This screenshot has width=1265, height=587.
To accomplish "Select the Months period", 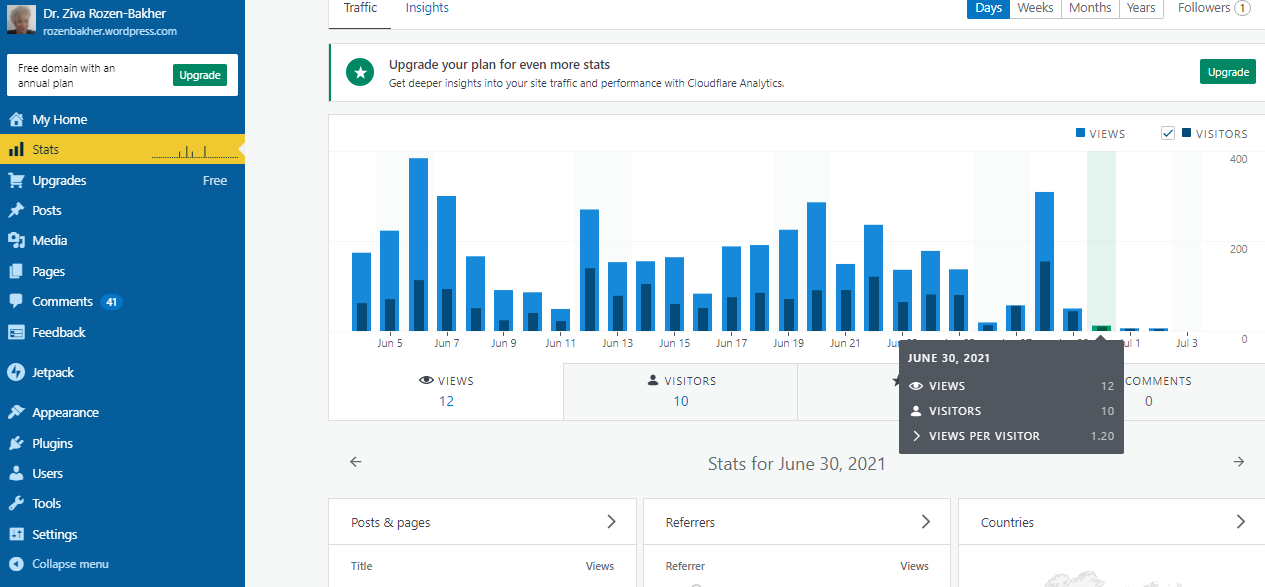I will (x=1090, y=8).
